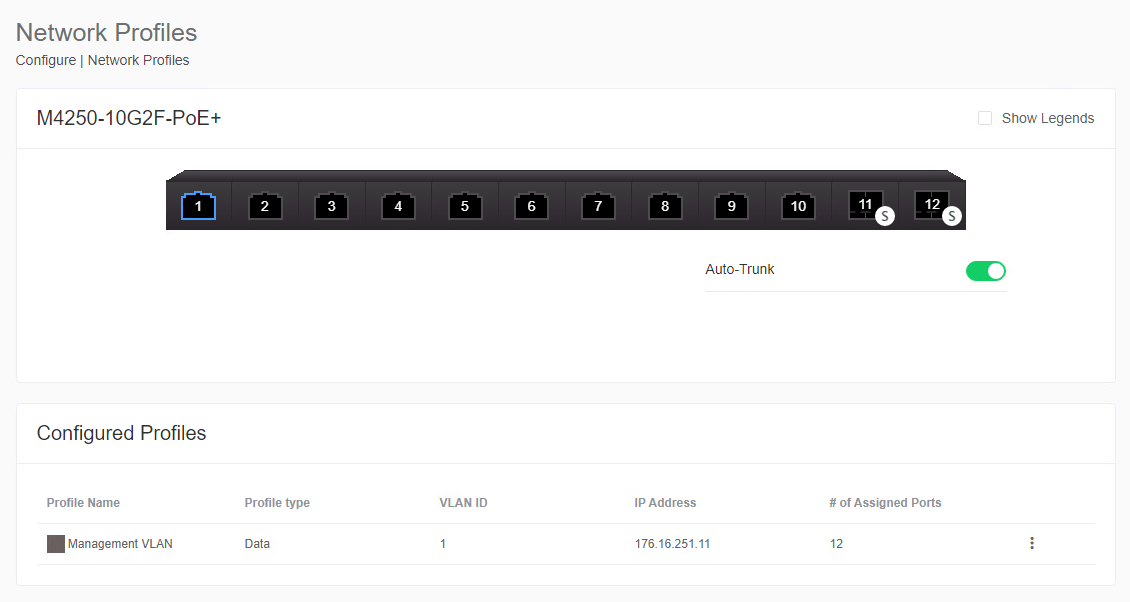Select port 7 on the switch
Viewport: 1130px width, 602px height.
[598, 206]
